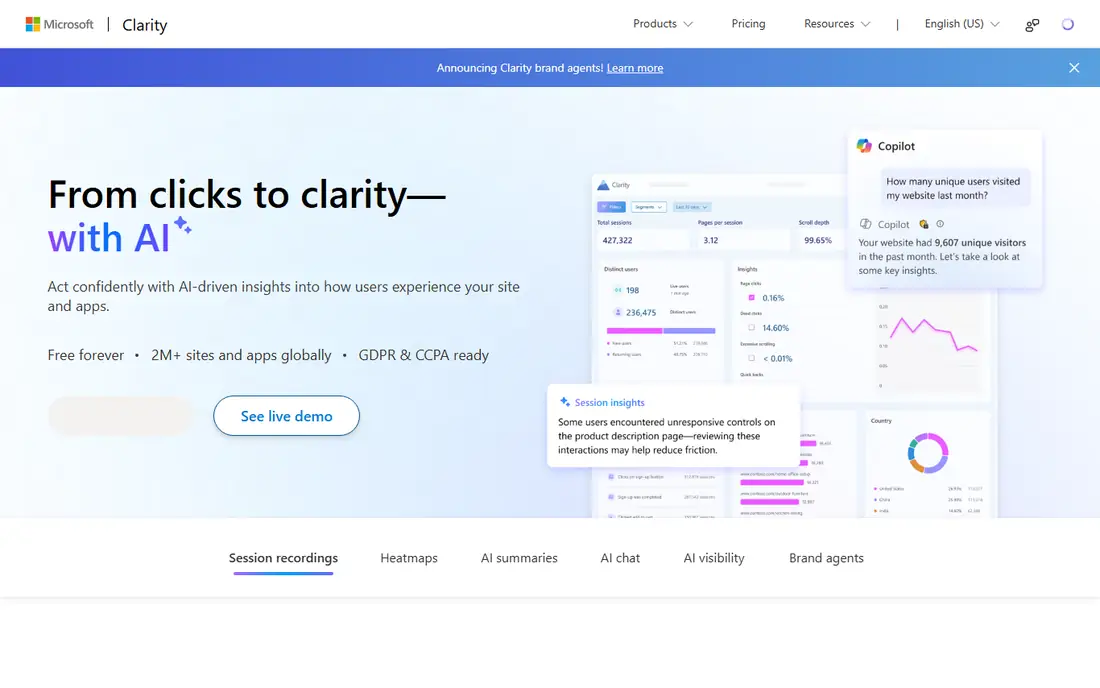1100x688 pixels.
Task: Open the English (US) language selector
Action: [962, 24]
